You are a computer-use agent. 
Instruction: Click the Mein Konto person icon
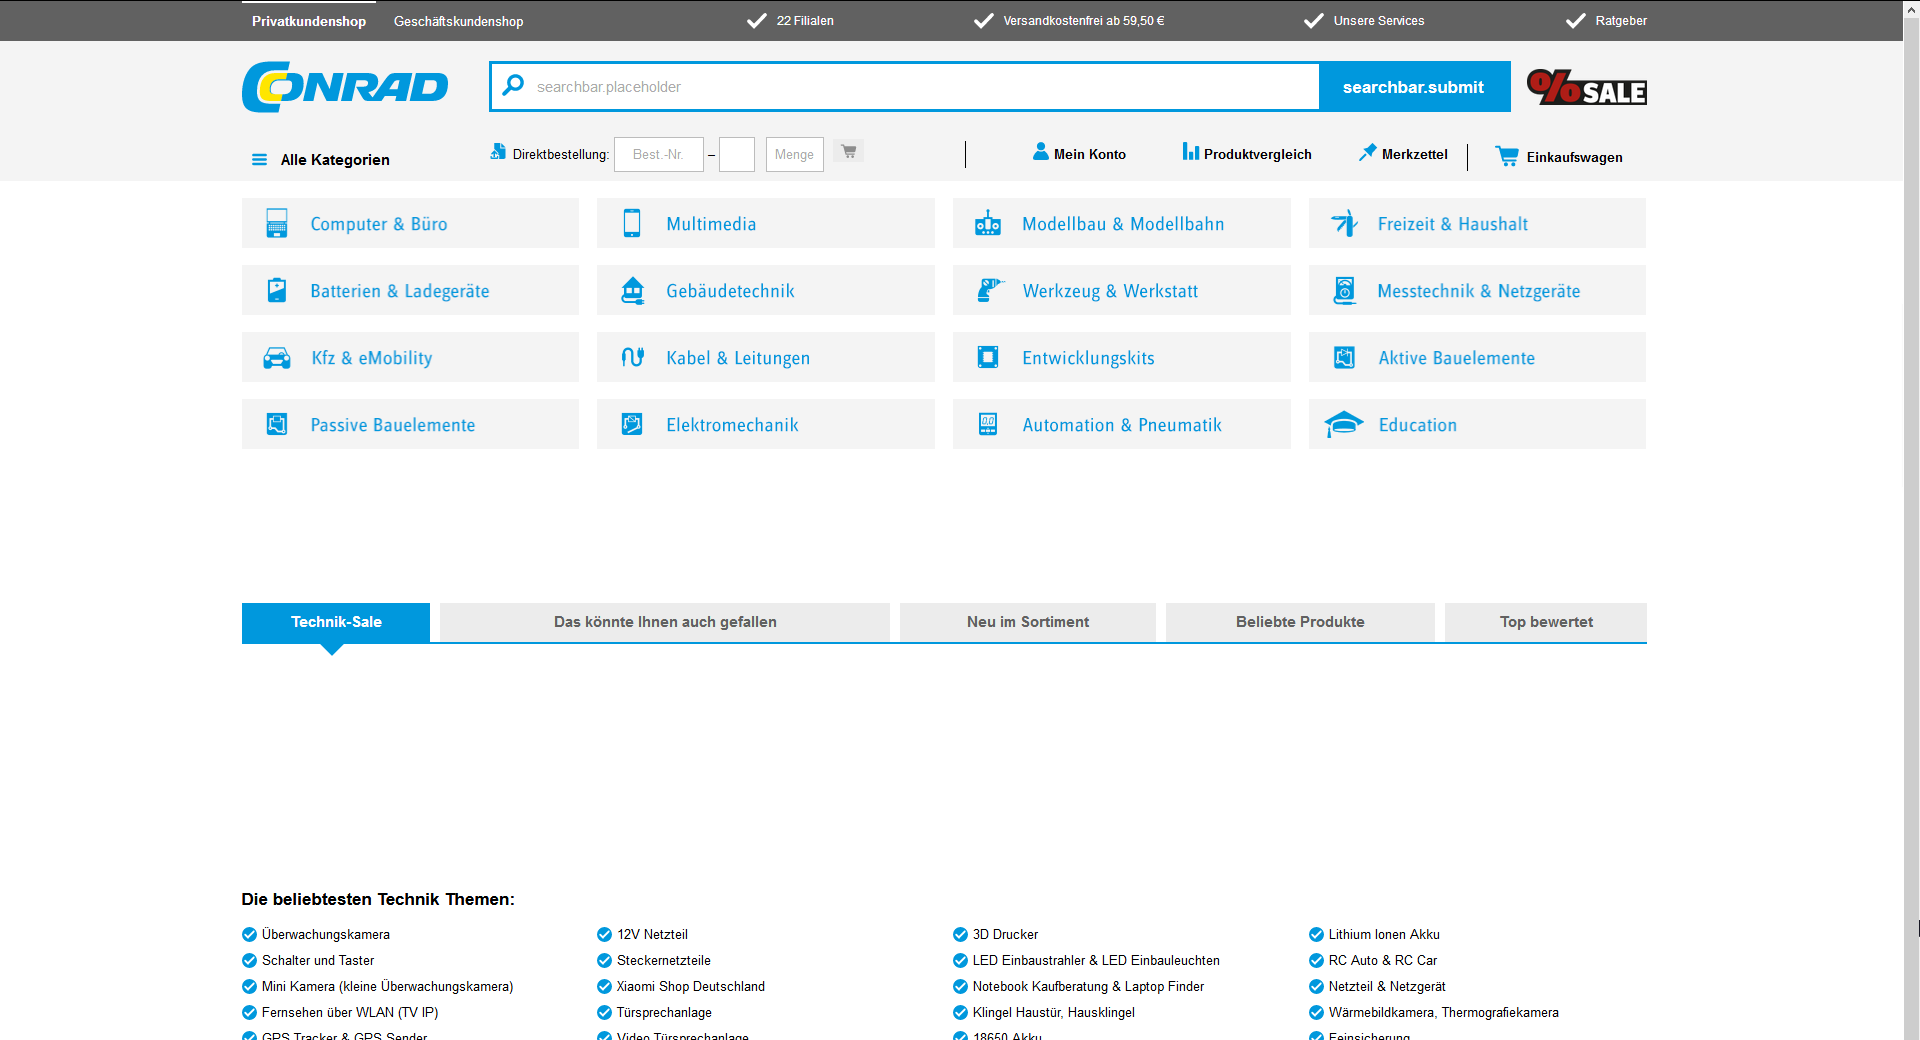point(1041,152)
